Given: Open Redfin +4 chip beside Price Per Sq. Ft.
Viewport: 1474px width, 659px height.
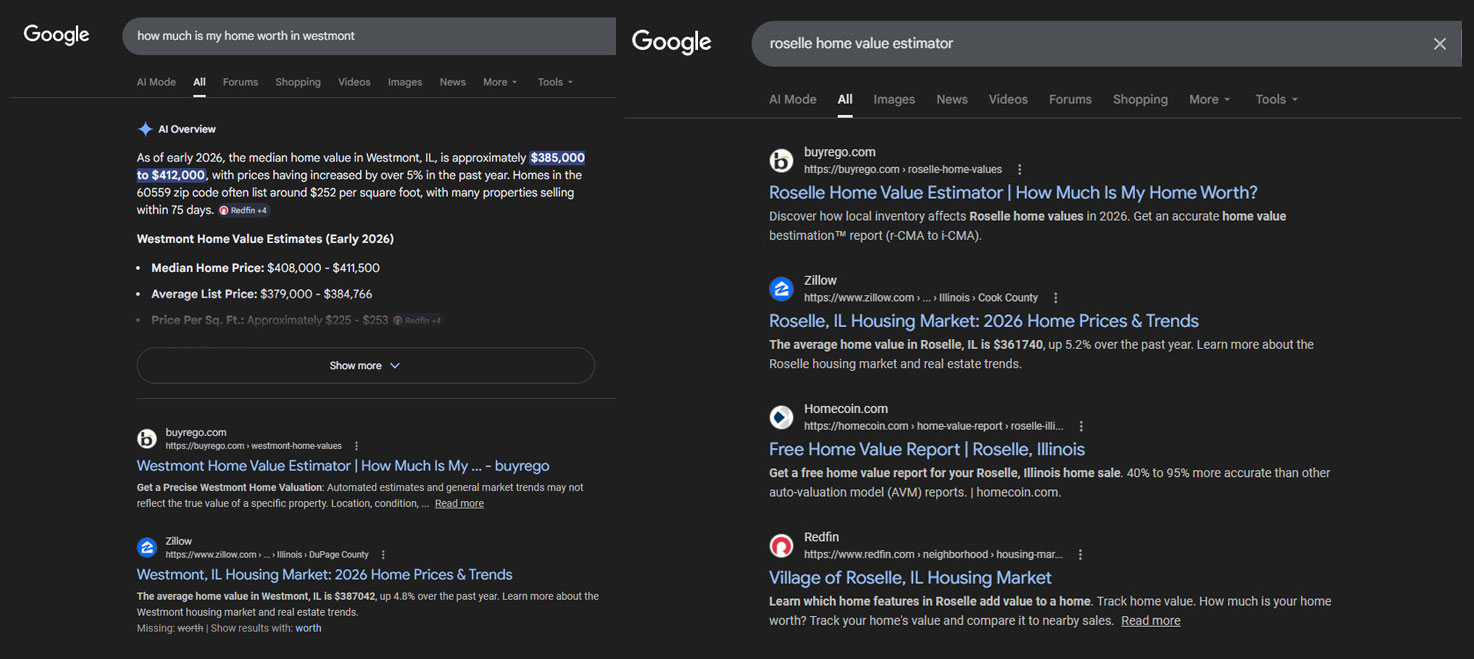Looking at the screenshot, I should [x=418, y=320].
